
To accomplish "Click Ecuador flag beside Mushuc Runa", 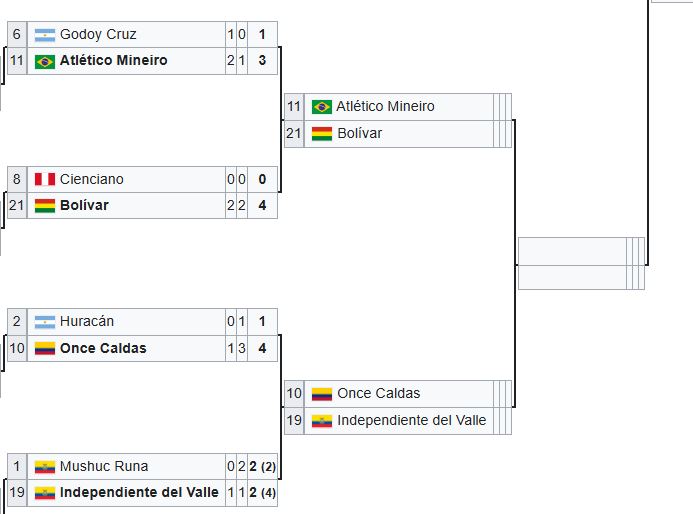I will point(44,467).
